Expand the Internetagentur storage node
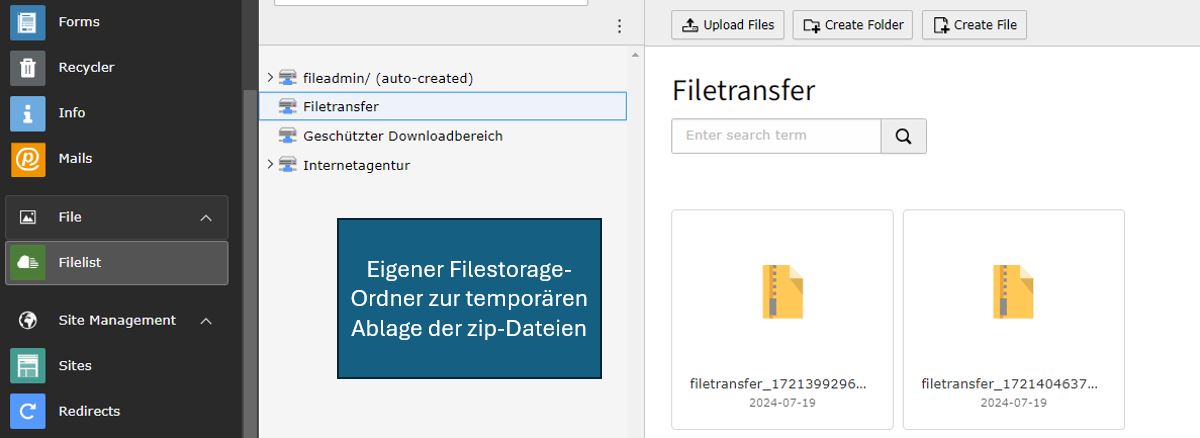This screenshot has height=438, width=1200. pyautogui.click(x=270, y=164)
